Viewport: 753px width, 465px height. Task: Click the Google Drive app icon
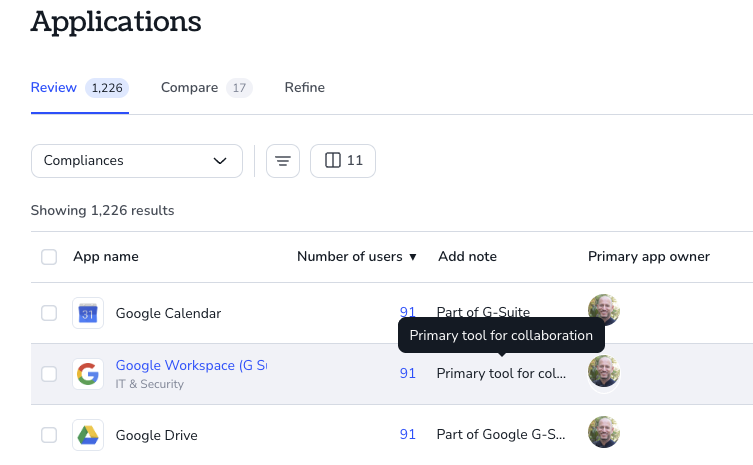(88, 435)
